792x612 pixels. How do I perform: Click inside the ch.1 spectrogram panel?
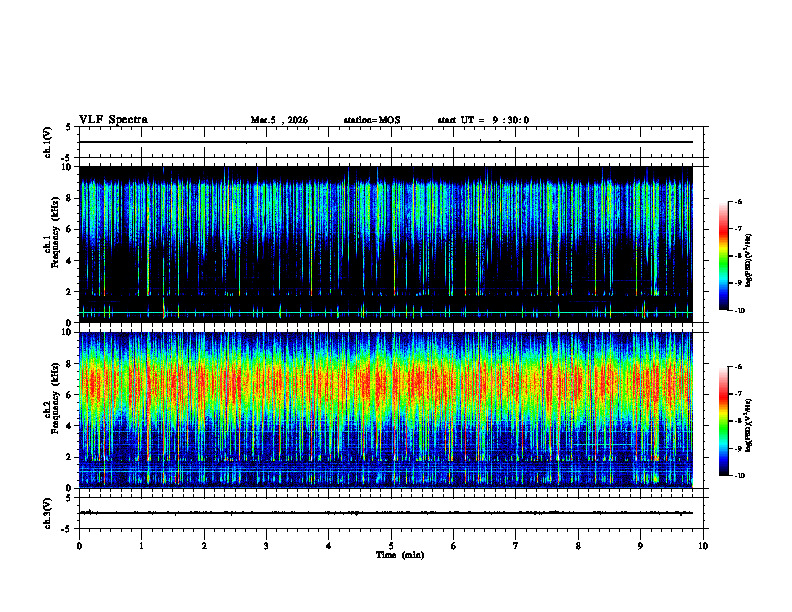(x=386, y=244)
